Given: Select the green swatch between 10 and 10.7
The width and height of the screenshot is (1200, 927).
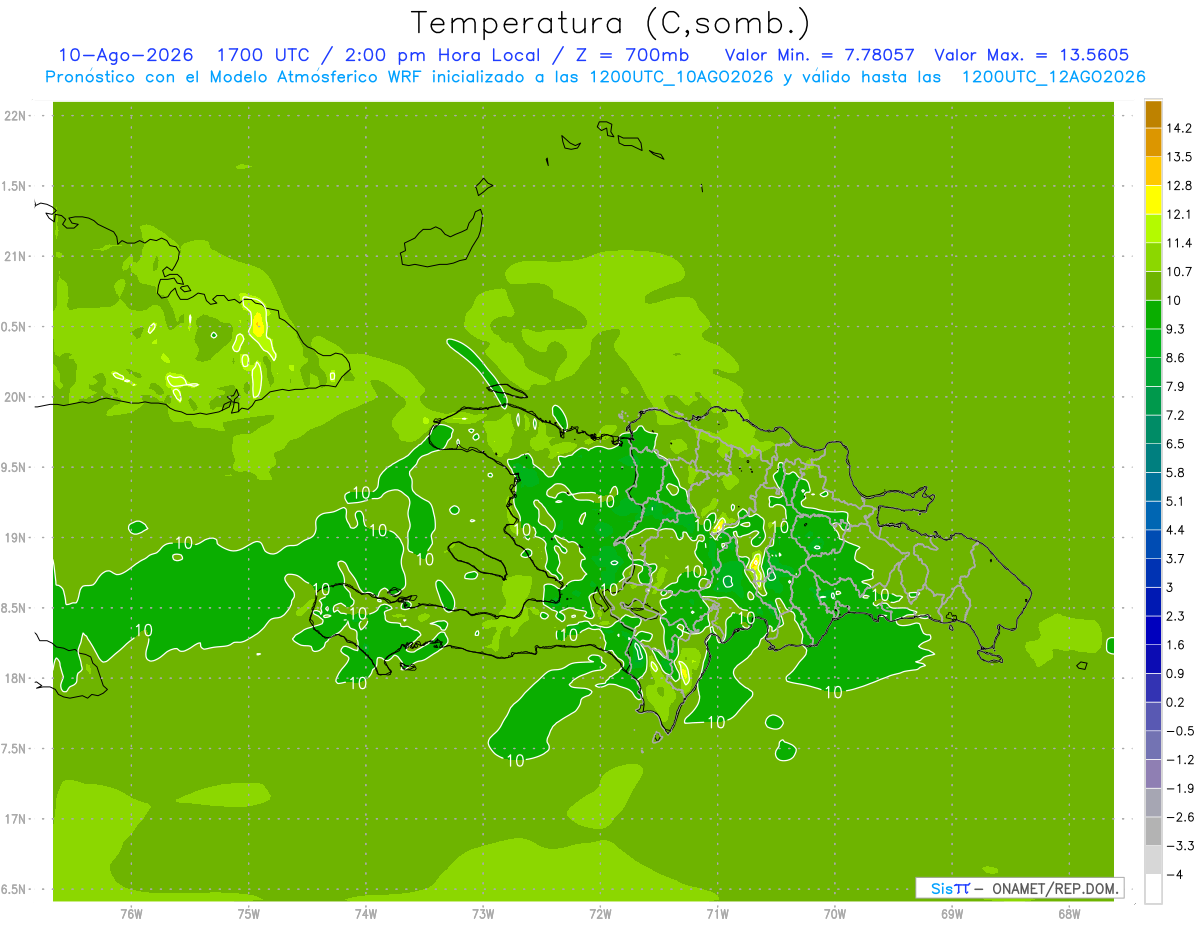Looking at the screenshot, I should (1153, 286).
